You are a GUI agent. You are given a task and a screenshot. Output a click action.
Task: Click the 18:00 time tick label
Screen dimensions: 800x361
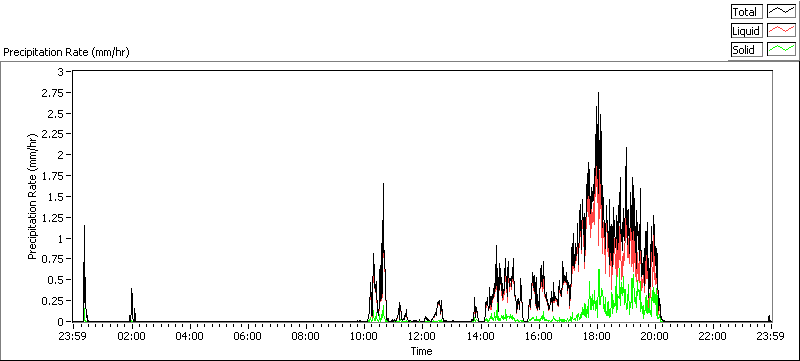(x=596, y=336)
